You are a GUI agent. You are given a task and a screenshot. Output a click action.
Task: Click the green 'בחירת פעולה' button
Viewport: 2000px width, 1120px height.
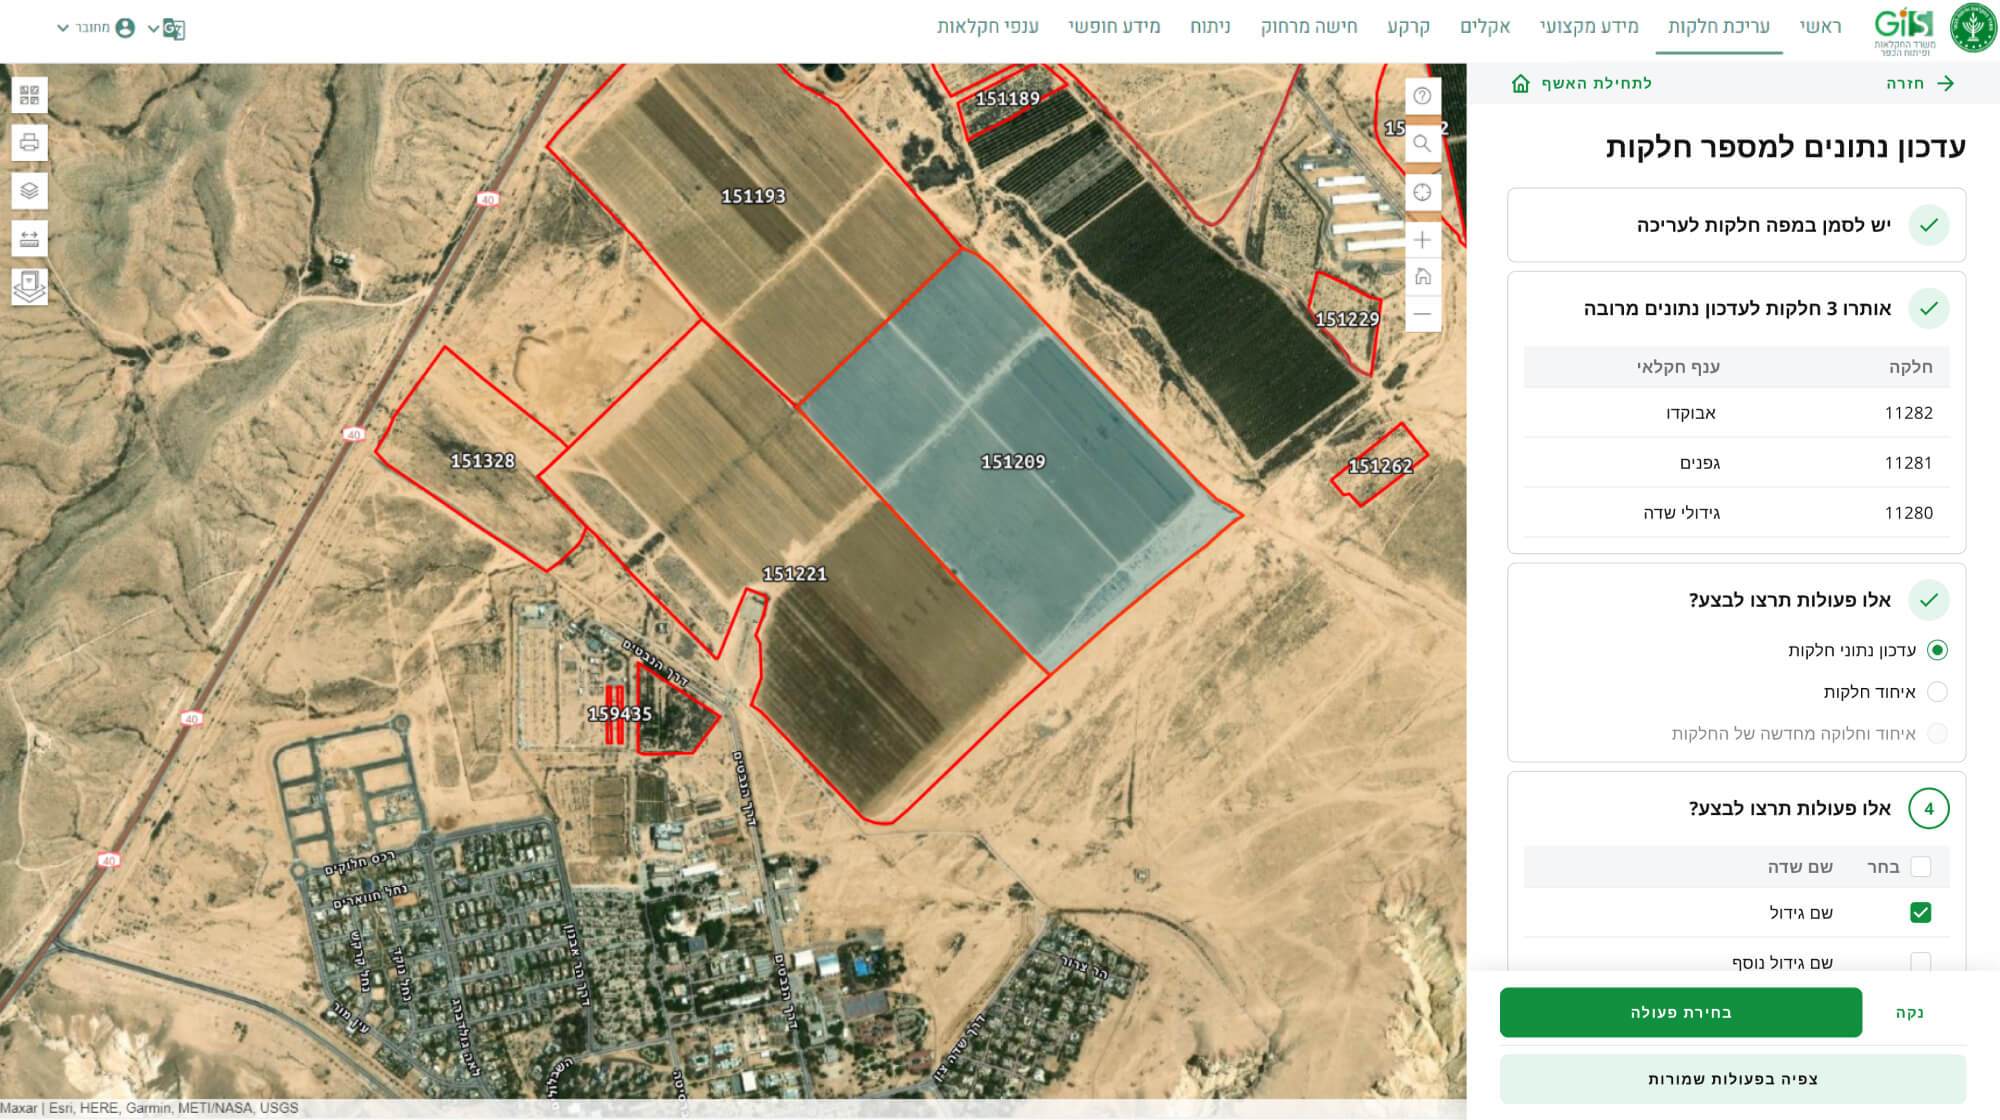tap(1681, 1012)
